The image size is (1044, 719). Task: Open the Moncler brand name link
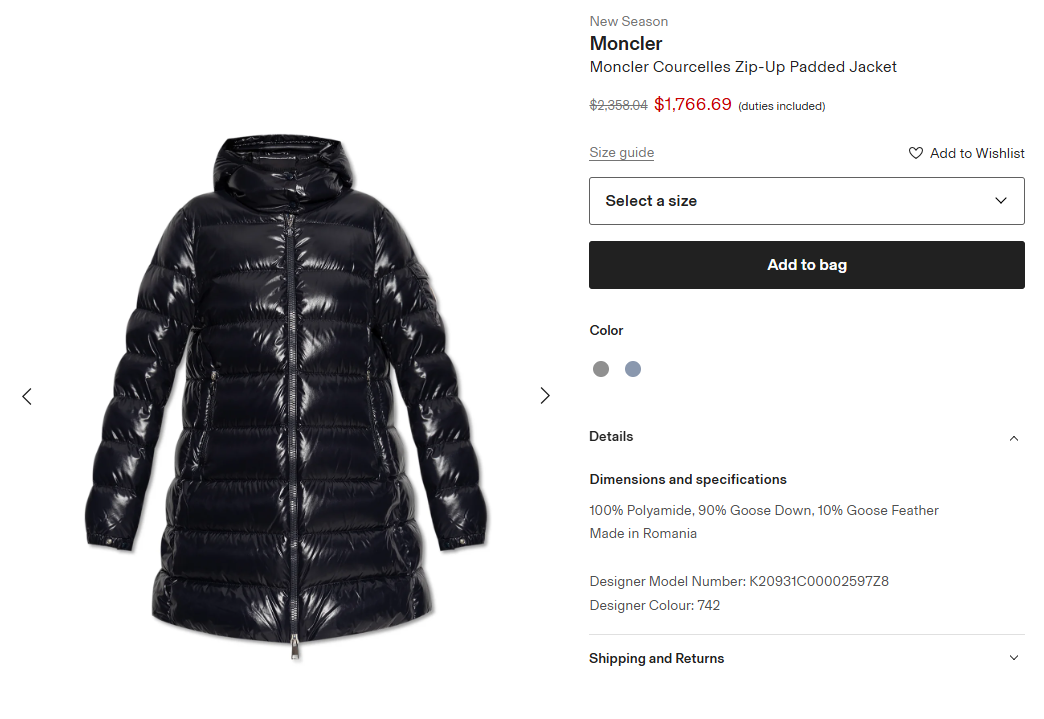click(625, 43)
